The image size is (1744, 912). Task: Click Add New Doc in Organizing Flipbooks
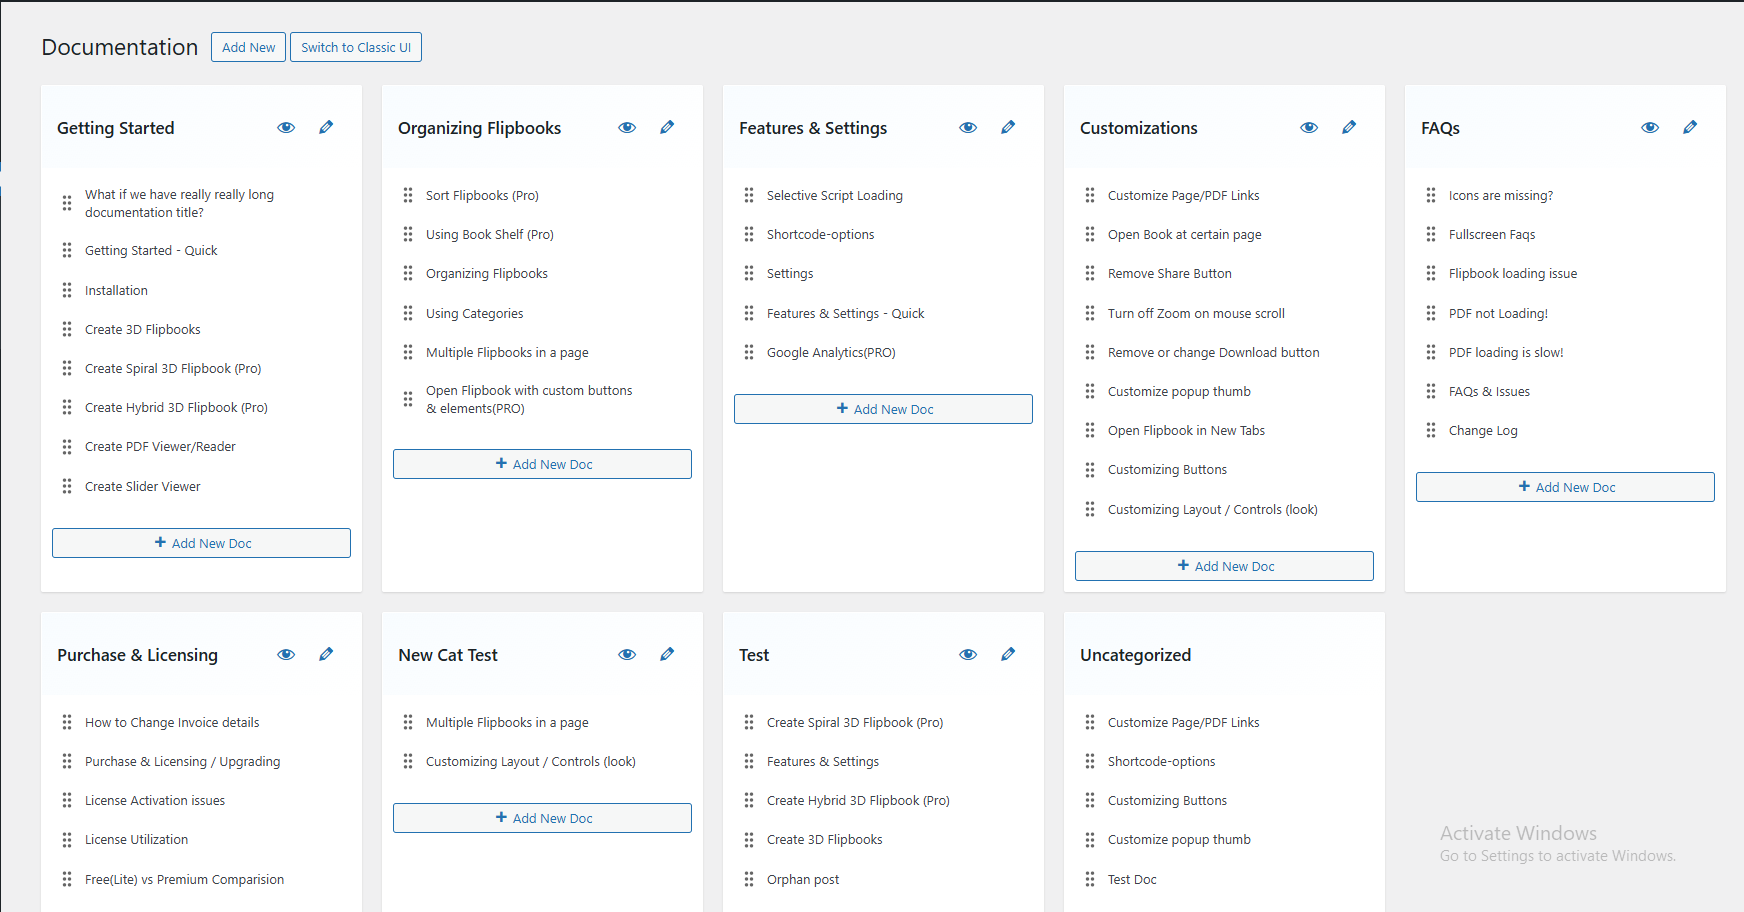(x=541, y=463)
